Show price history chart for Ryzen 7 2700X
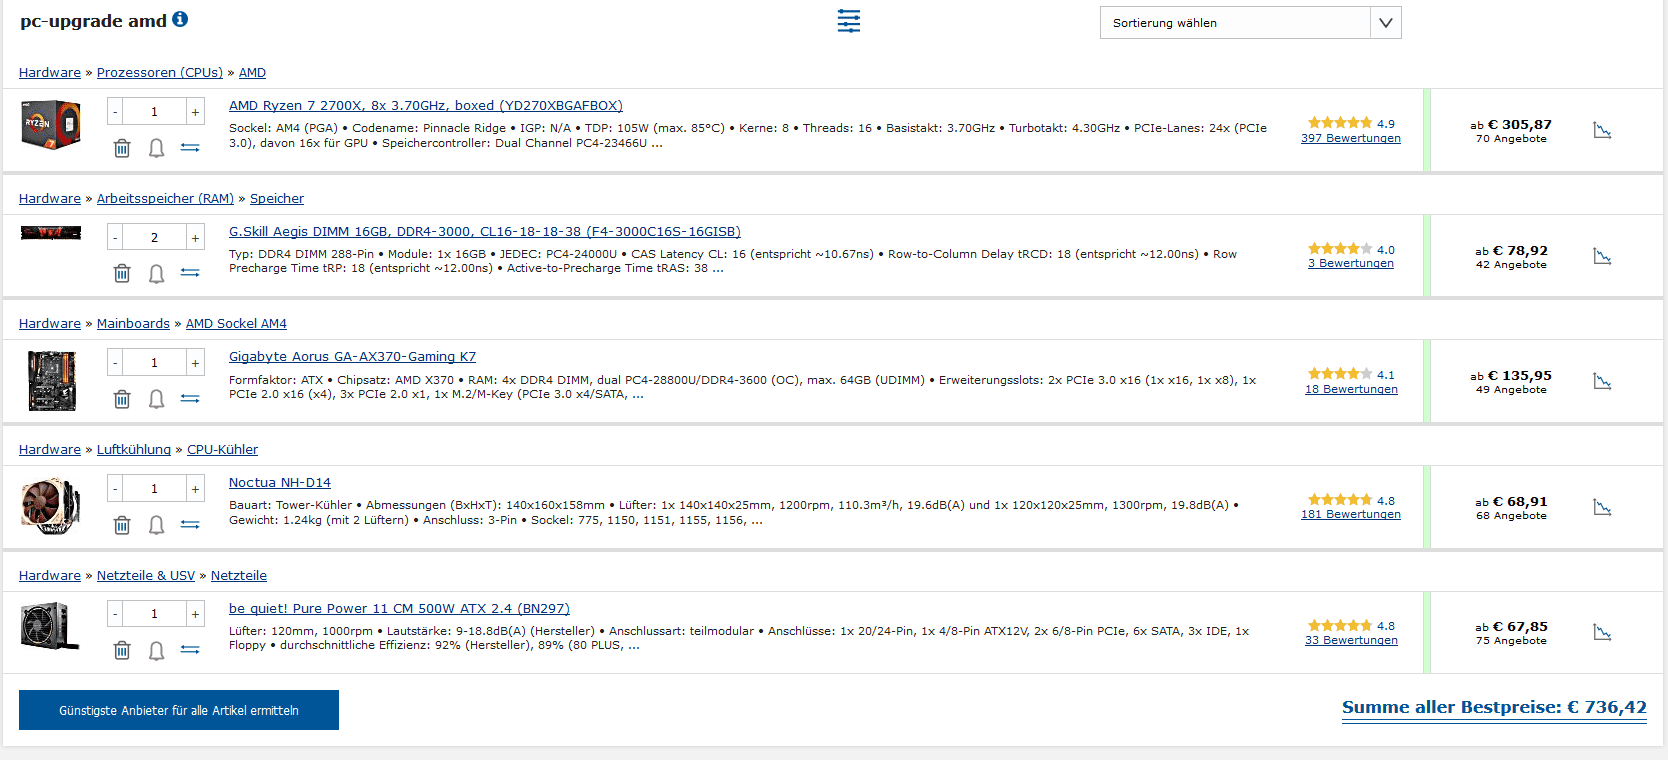1668x760 pixels. [x=1602, y=131]
